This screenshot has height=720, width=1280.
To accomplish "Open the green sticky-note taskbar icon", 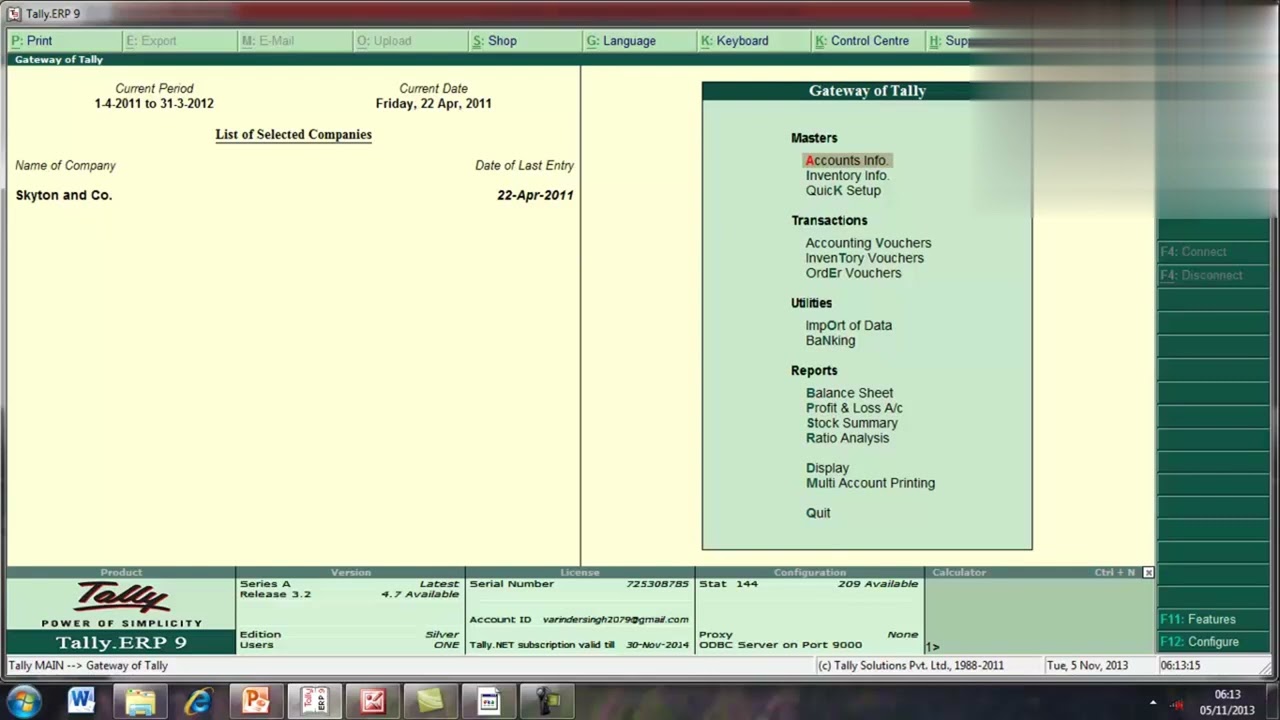I will 431,700.
